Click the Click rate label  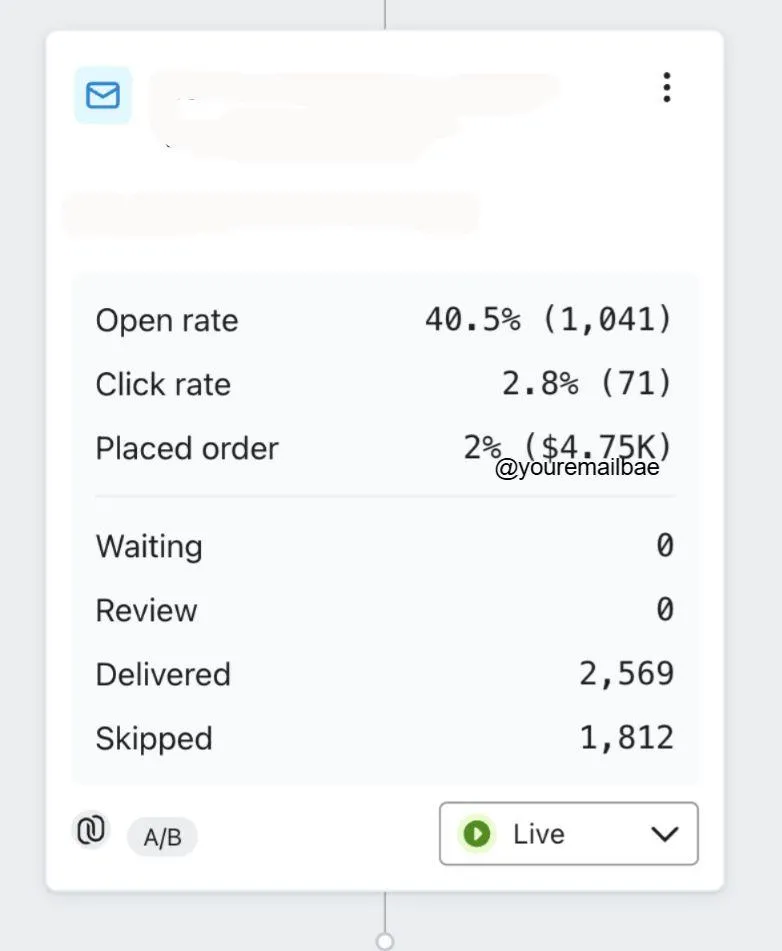click(x=163, y=385)
